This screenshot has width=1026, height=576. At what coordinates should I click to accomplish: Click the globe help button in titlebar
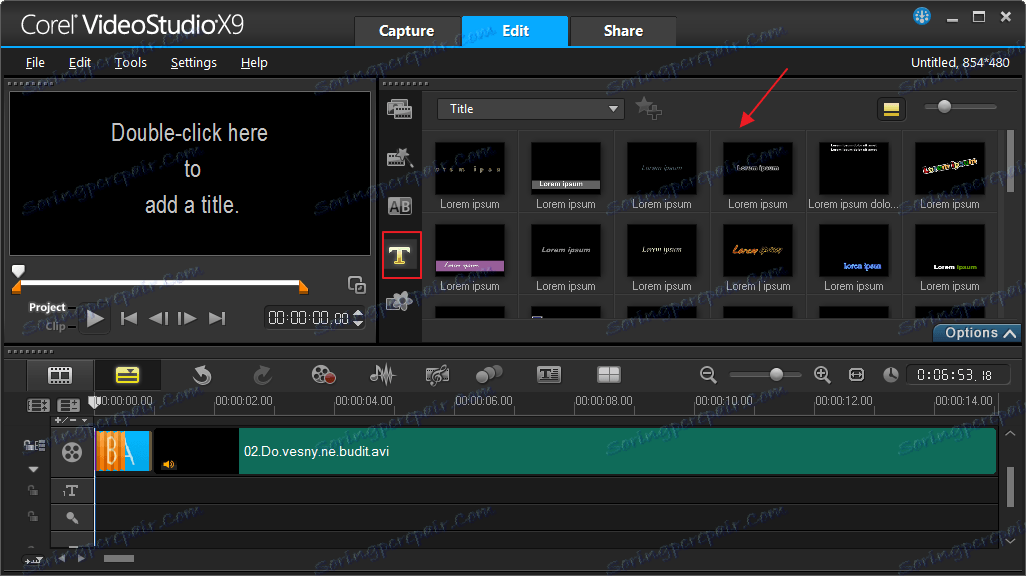(x=920, y=15)
